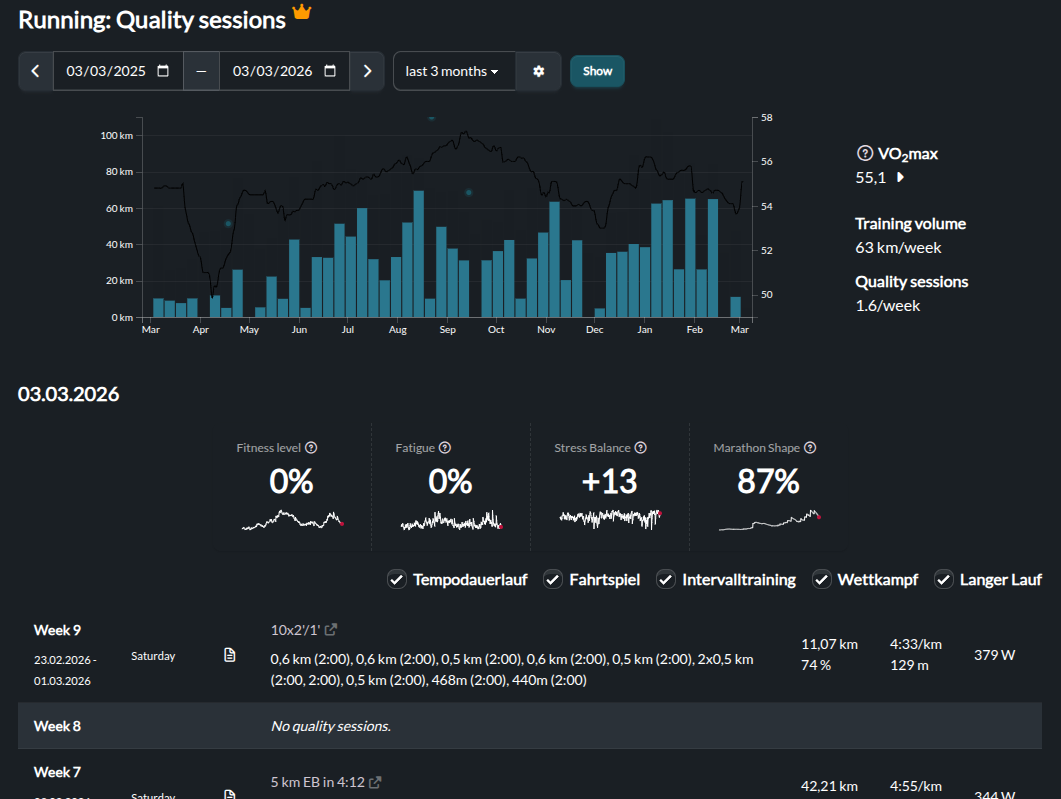1061x799 pixels.
Task: Click the next date range arrow
Action: pos(367,71)
